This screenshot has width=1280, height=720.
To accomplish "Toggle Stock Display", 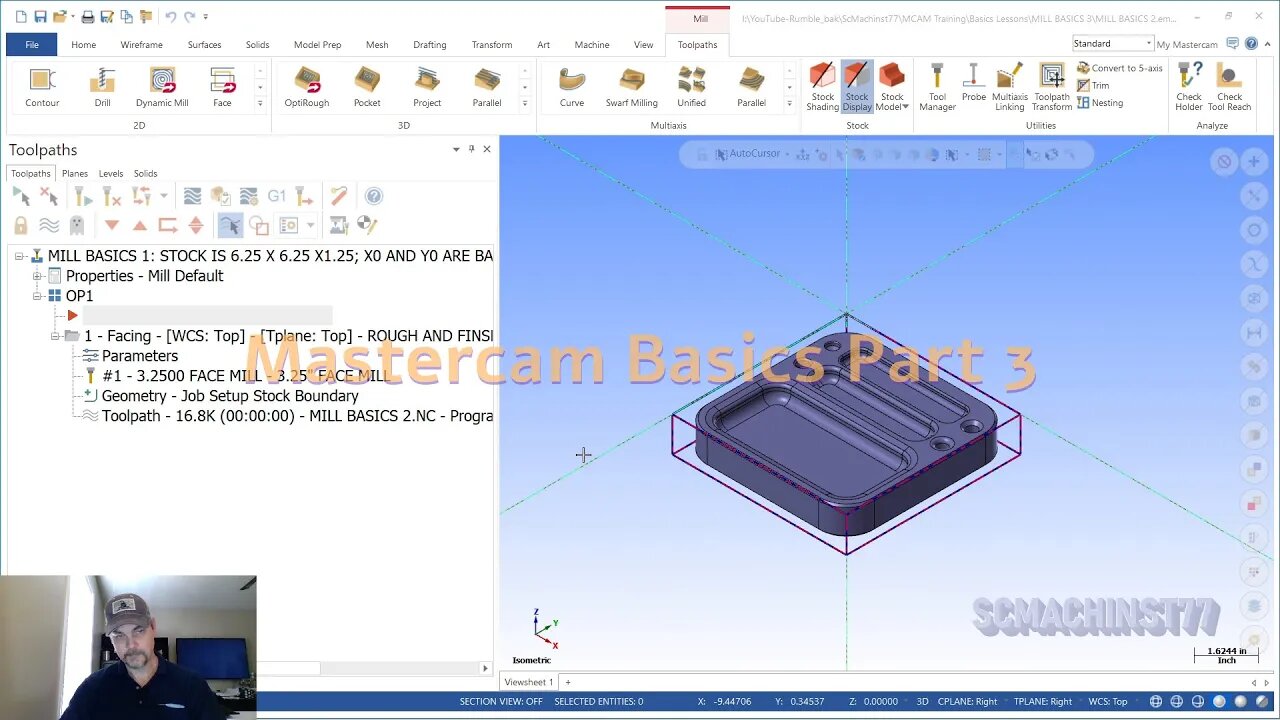I will coord(857,88).
